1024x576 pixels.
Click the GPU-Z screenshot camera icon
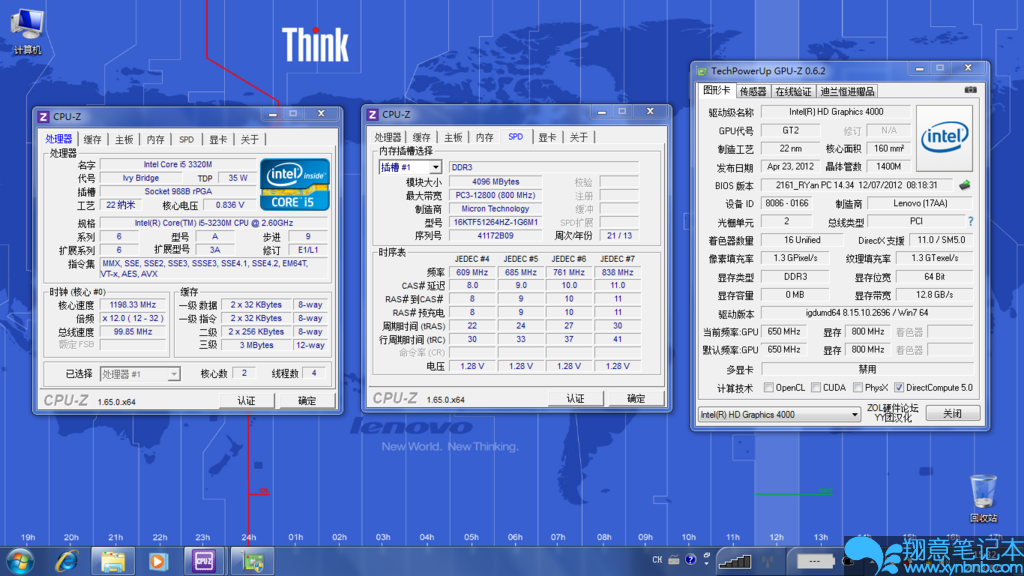tap(970, 90)
